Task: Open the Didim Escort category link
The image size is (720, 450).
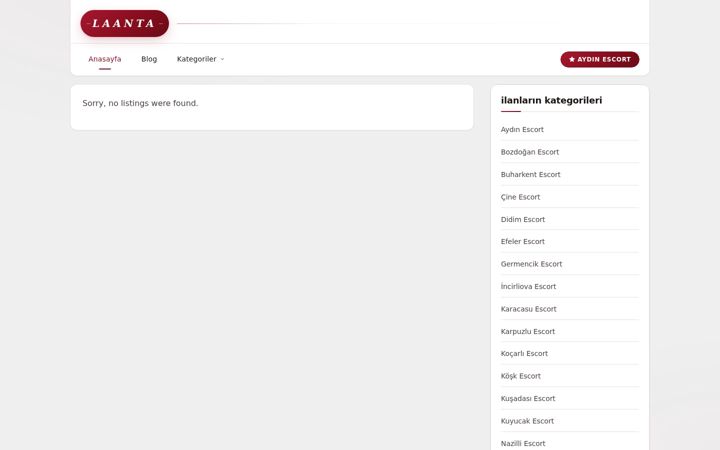Action: (523, 219)
